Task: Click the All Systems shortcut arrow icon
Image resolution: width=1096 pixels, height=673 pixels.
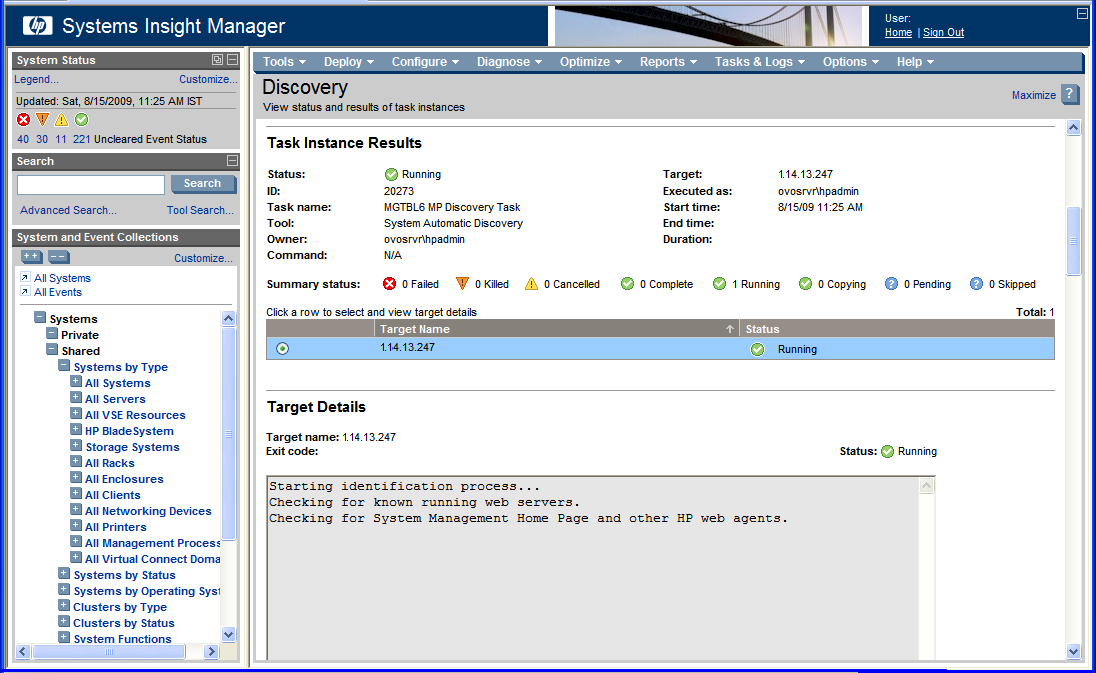Action: (x=25, y=277)
